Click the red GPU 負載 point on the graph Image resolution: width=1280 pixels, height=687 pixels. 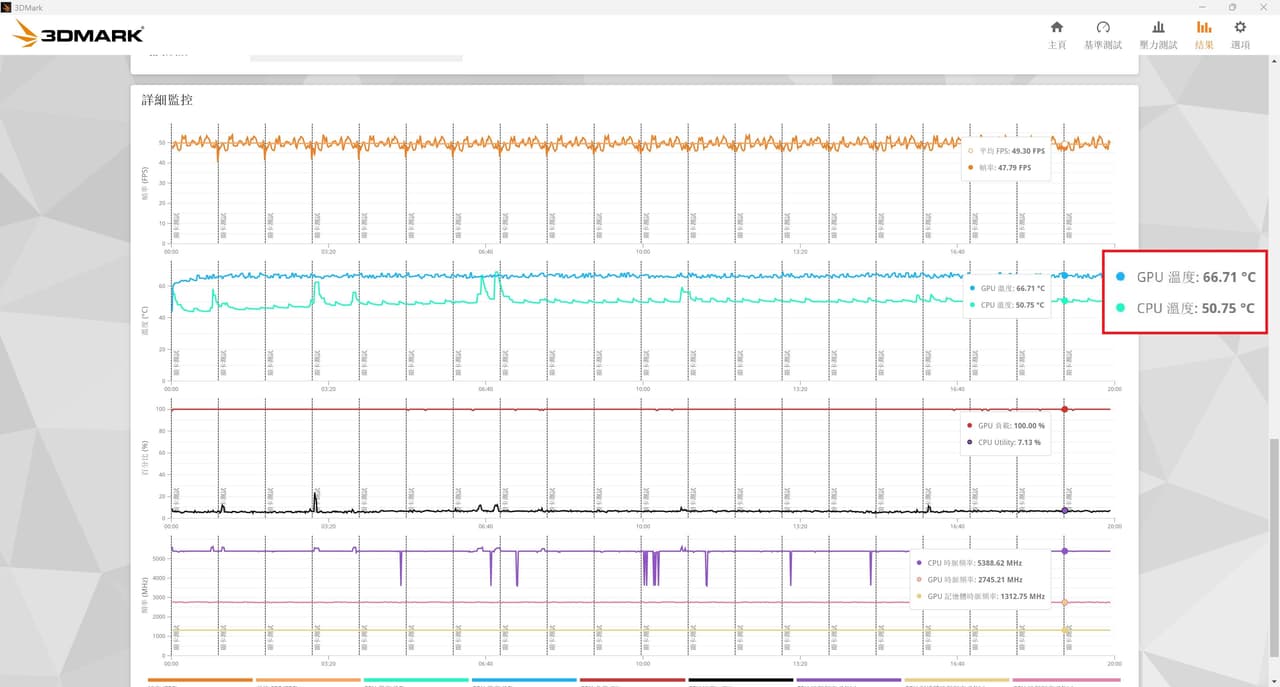pyautogui.click(x=1064, y=409)
